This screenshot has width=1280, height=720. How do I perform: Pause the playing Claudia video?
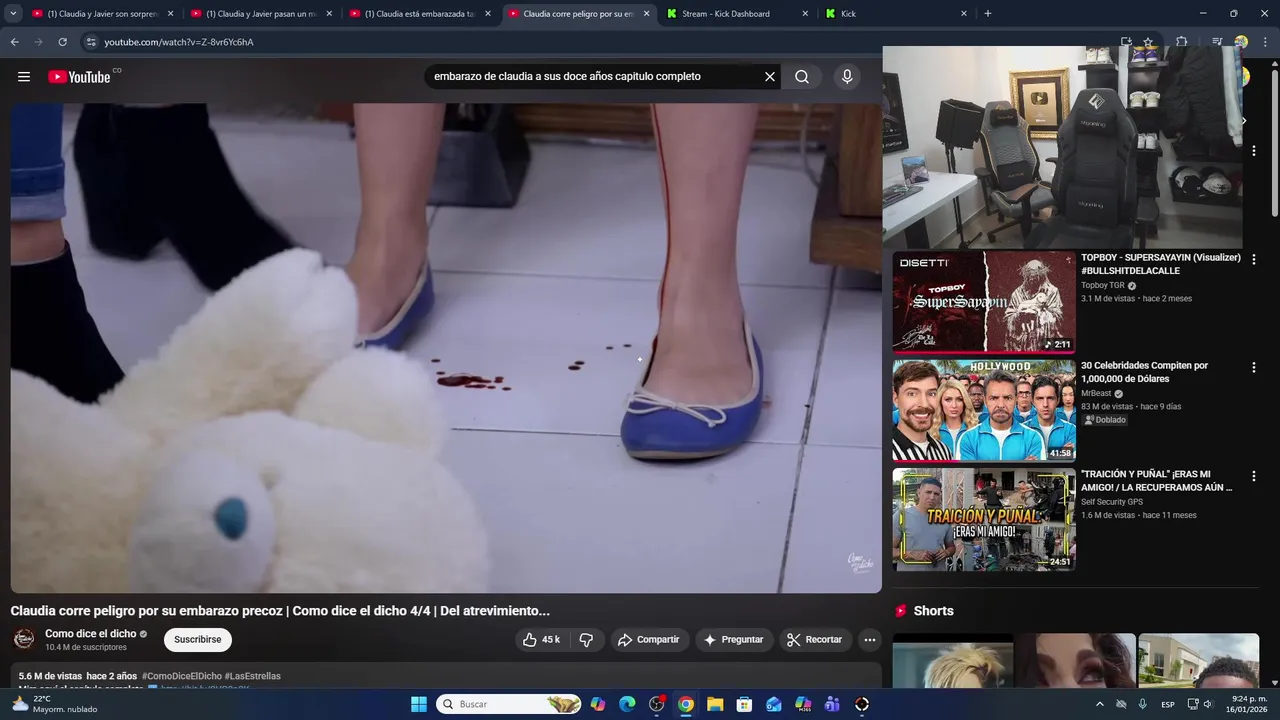446,348
